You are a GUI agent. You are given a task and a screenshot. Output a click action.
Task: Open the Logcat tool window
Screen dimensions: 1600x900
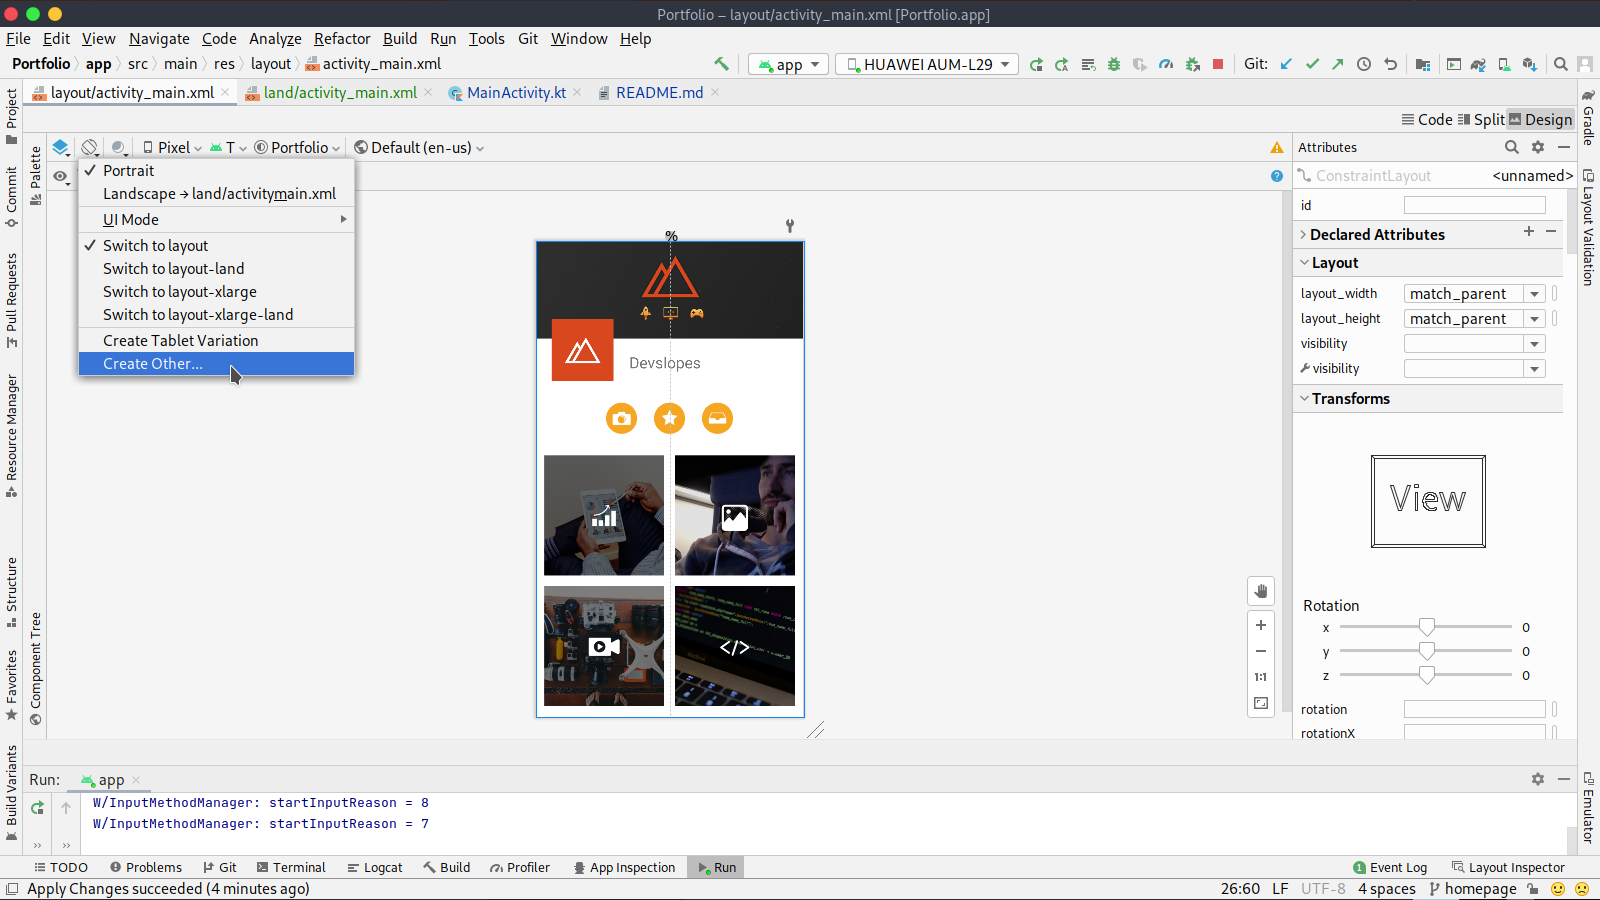375,868
